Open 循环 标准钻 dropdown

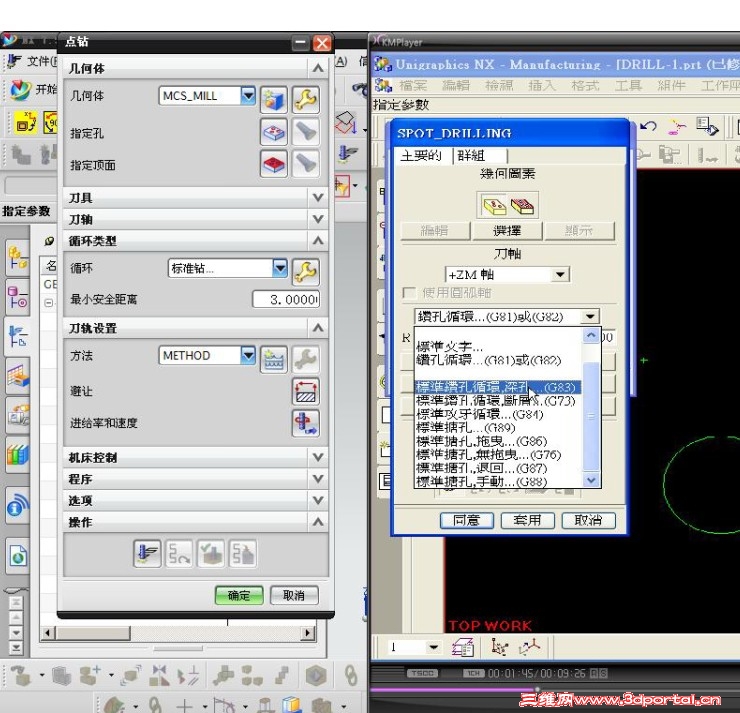[280, 268]
